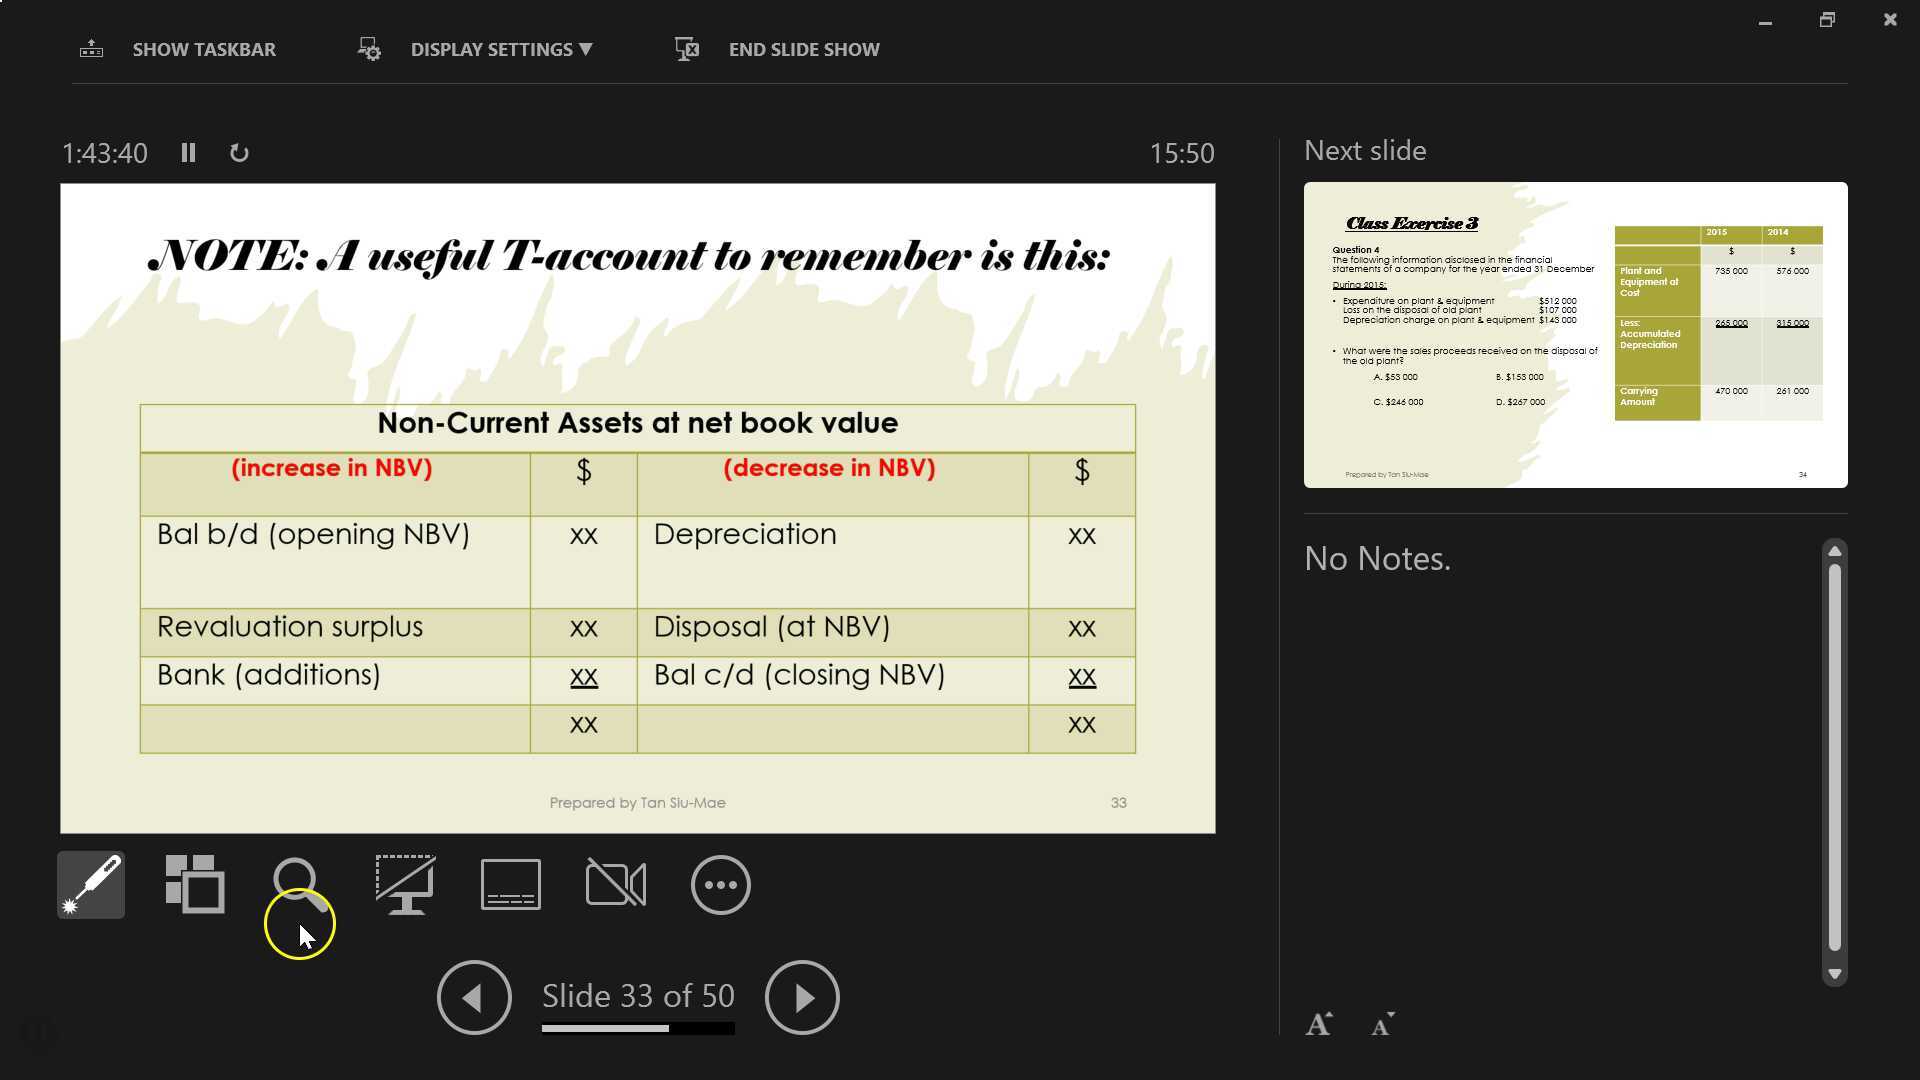Click End Slide Show

803,49
